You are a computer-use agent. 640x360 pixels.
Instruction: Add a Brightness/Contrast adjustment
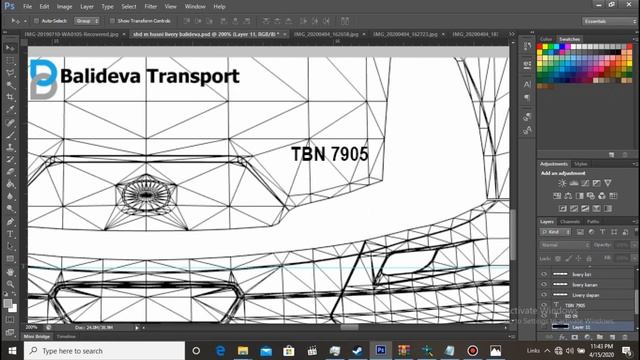point(562,183)
